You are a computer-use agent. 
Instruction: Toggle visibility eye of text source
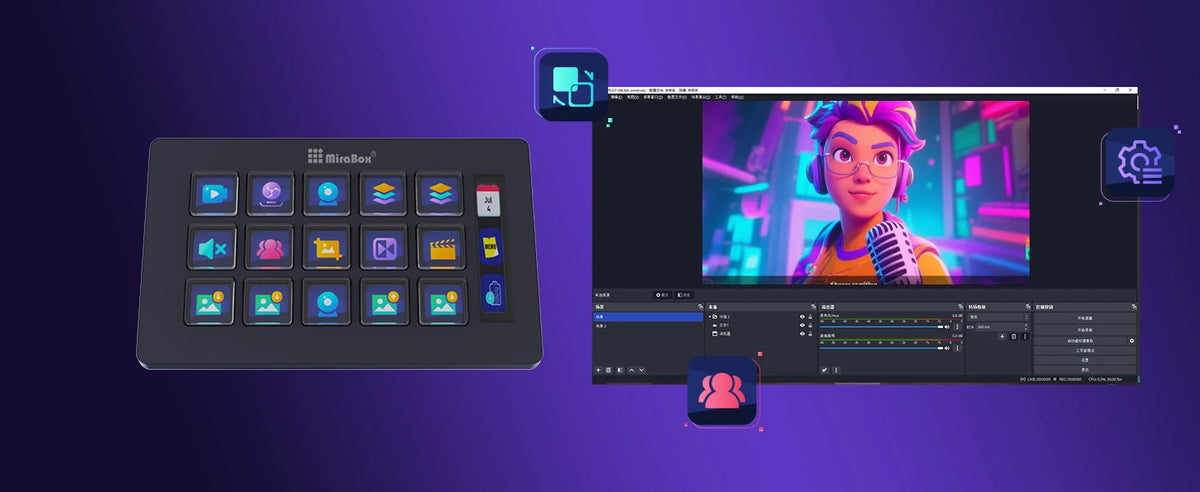point(802,325)
